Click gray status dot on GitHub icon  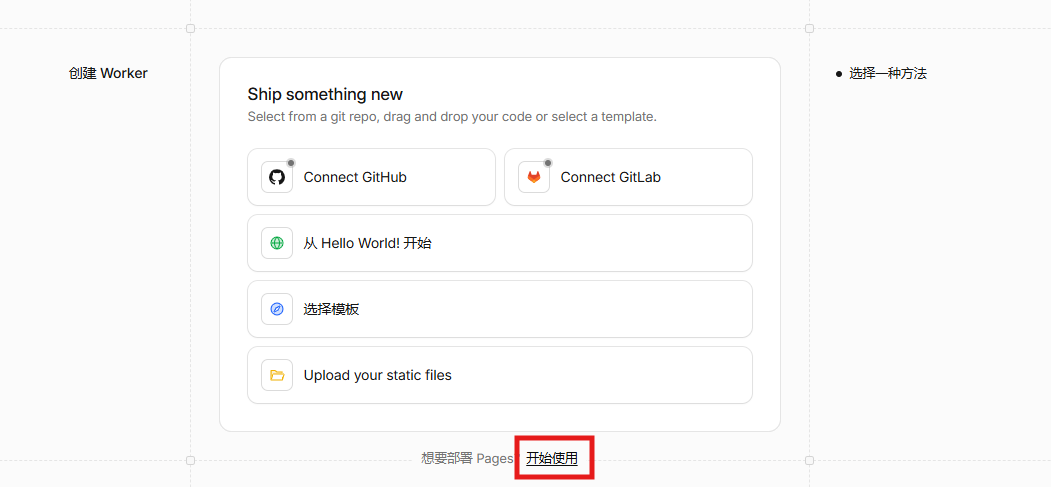[x=291, y=163]
